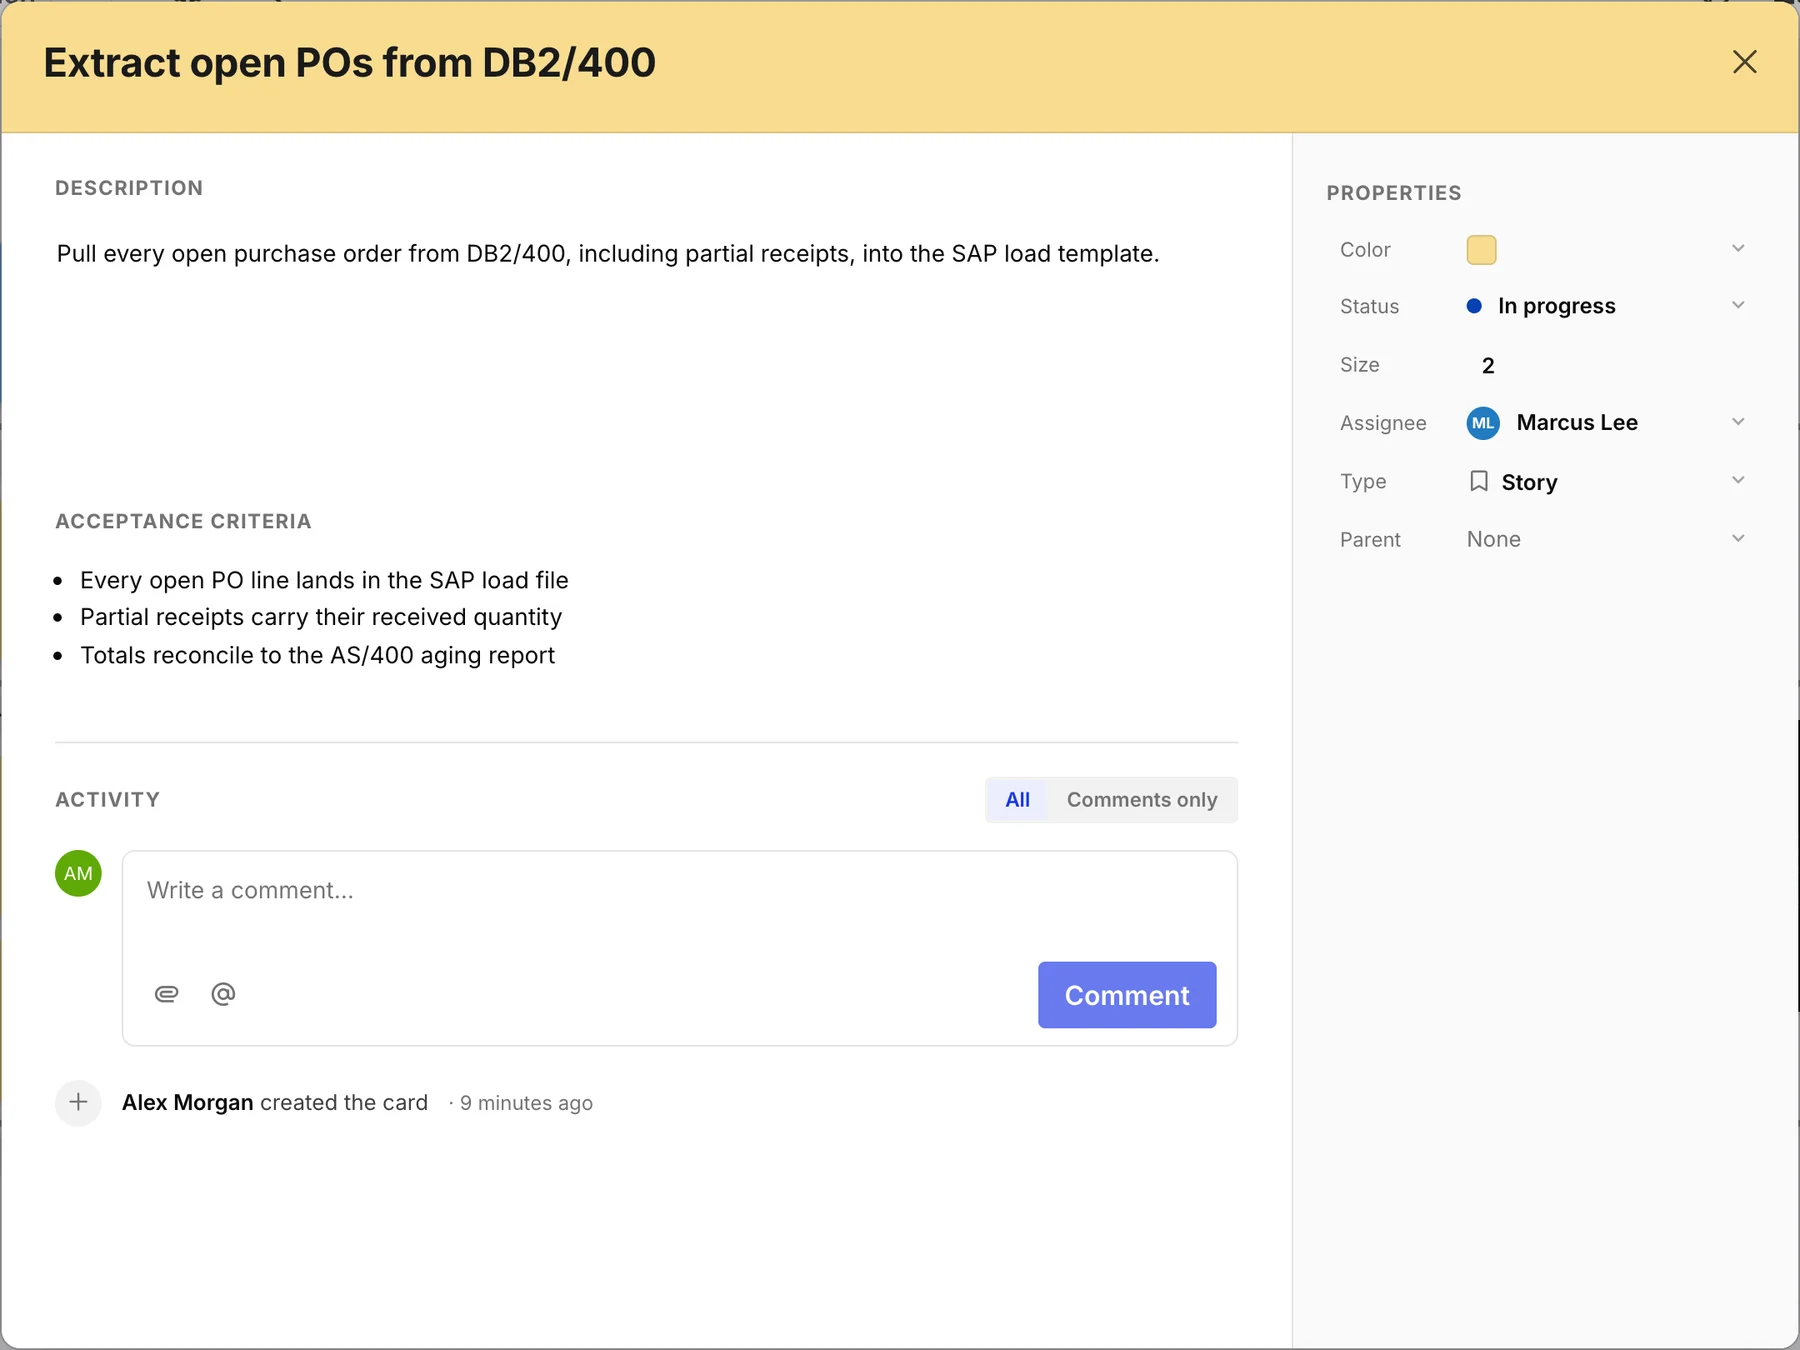The width and height of the screenshot is (1800, 1350).
Task: Click the Alex Morgan name in activity
Action: [x=188, y=1103]
